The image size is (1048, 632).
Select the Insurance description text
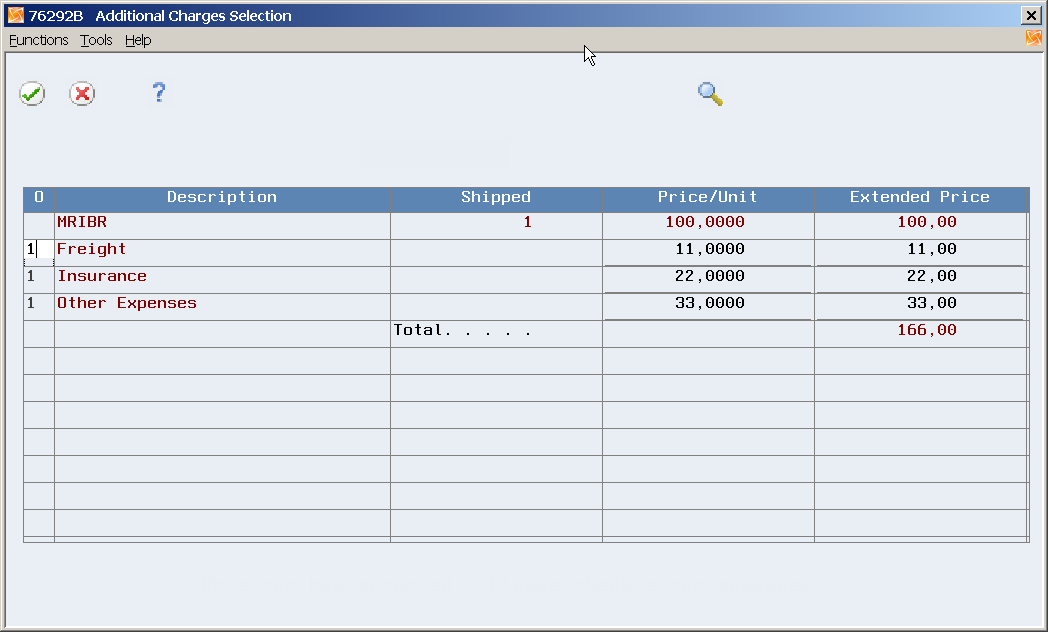click(x=102, y=277)
